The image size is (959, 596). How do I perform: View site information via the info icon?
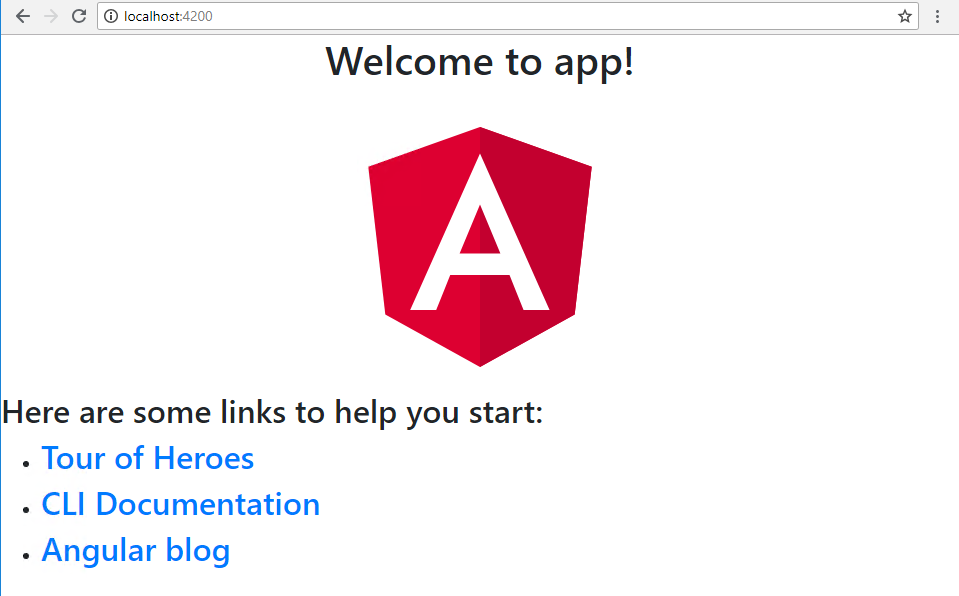(111, 16)
